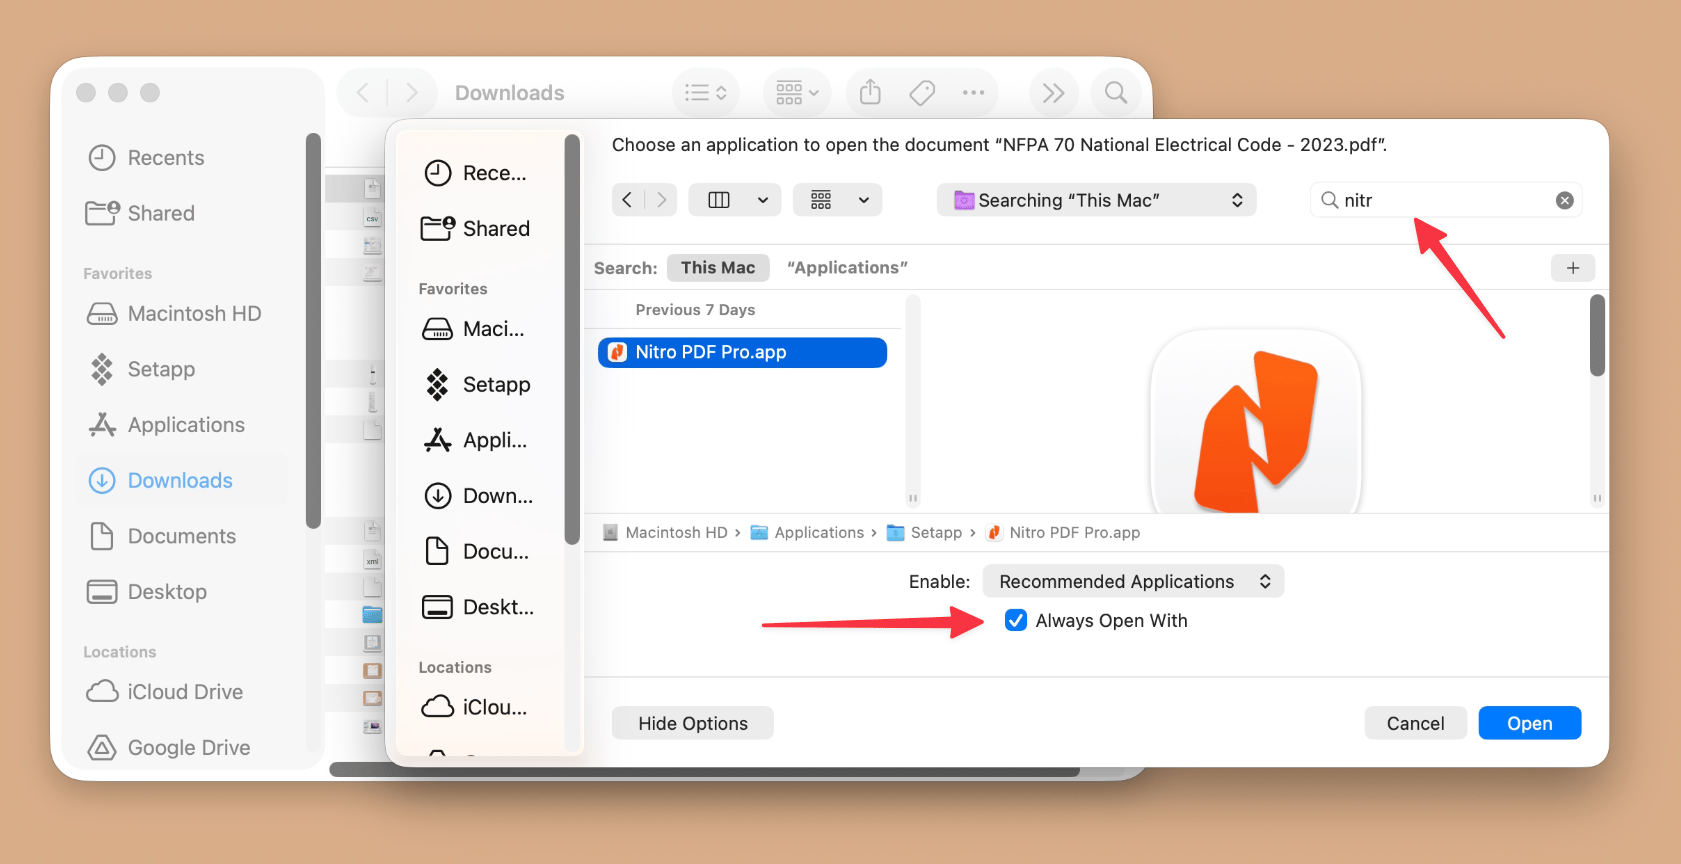Click the dialog sidebar scrollbar
The height and width of the screenshot is (864, 1681).
(572, 340)
